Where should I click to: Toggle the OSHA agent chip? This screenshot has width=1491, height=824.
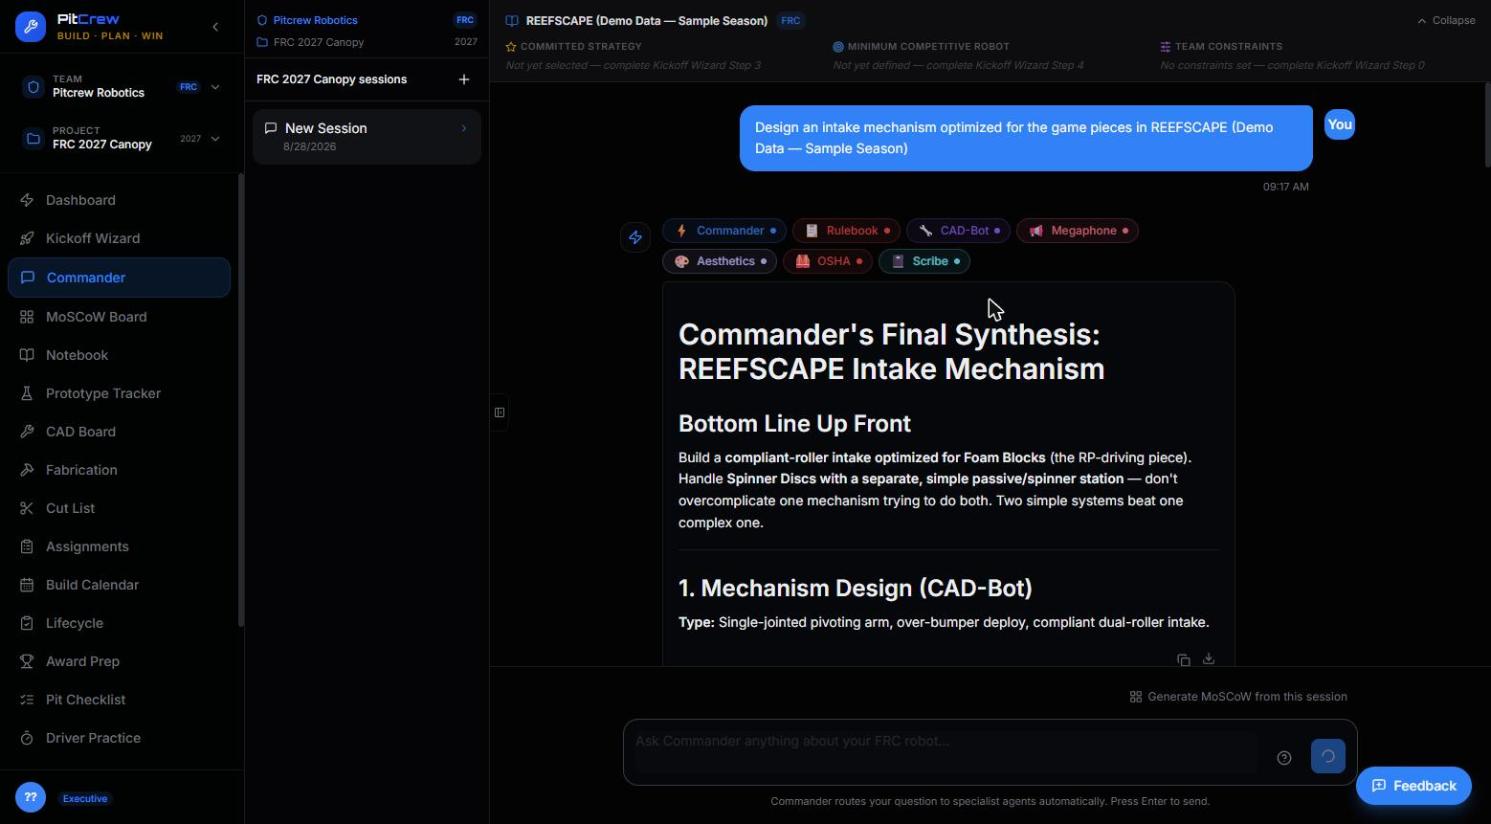coord(828,261)
